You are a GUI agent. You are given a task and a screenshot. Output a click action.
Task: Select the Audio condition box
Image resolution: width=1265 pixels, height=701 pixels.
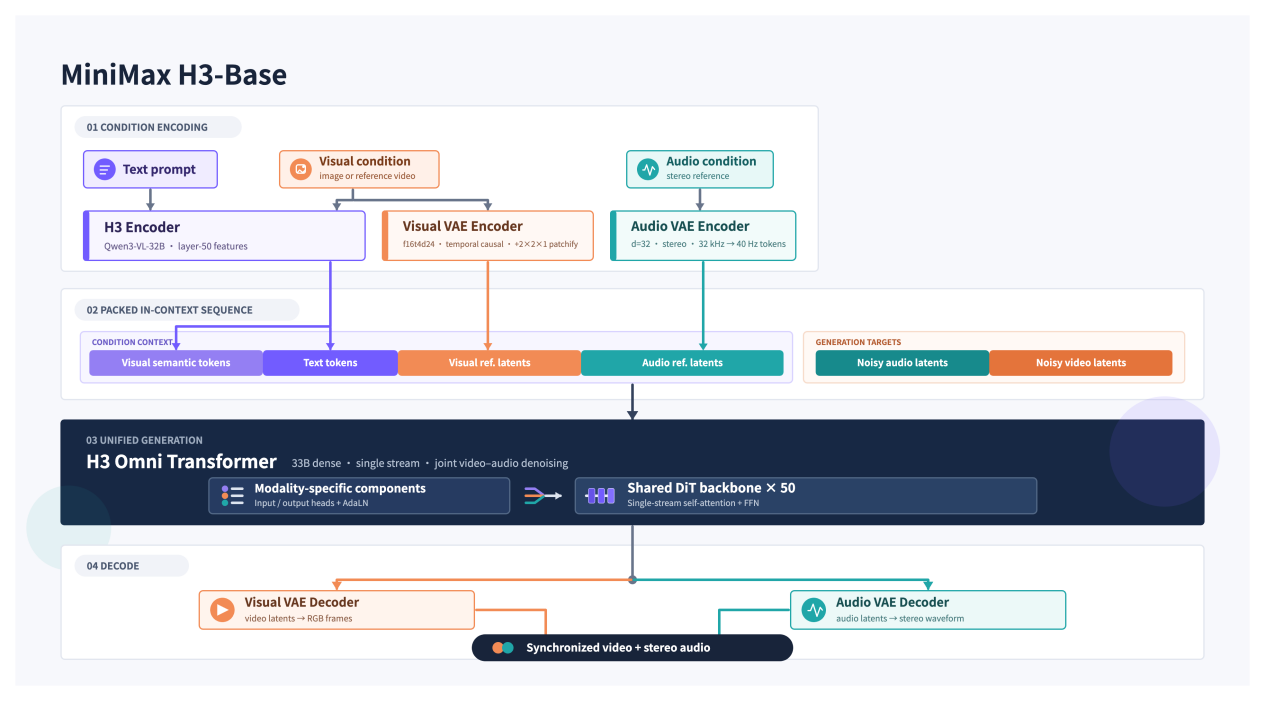(700, 169)
